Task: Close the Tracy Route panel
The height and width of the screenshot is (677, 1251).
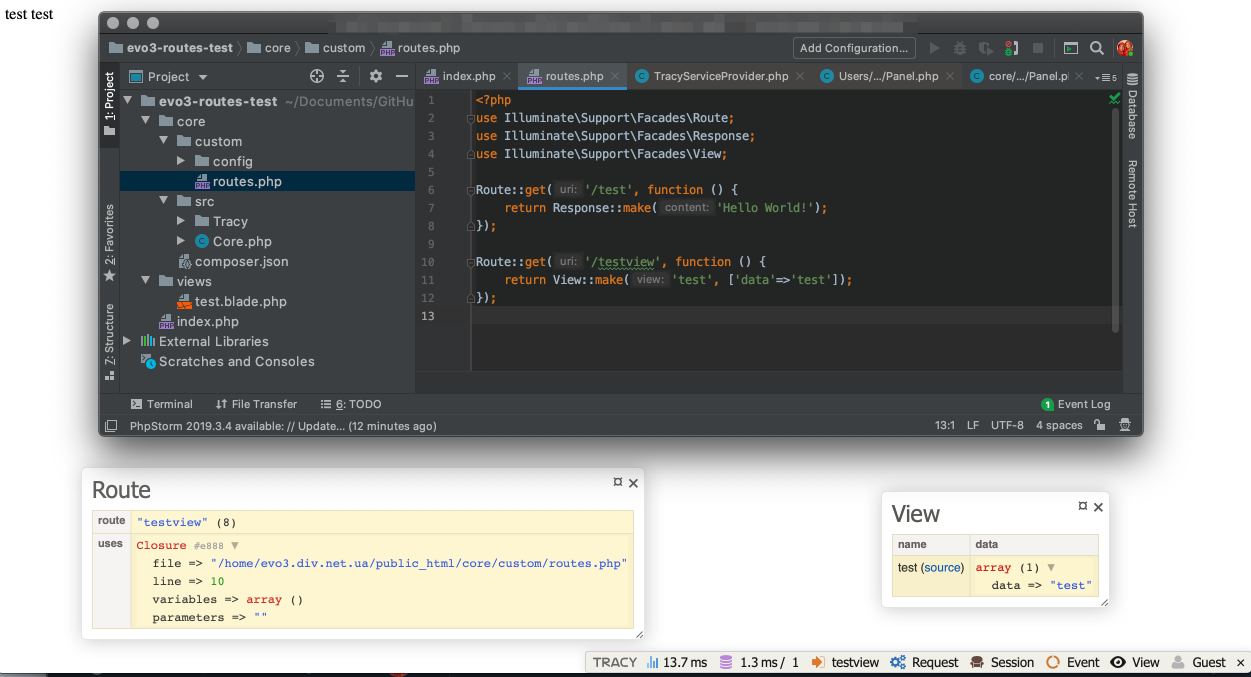Action: pos(633,483)
